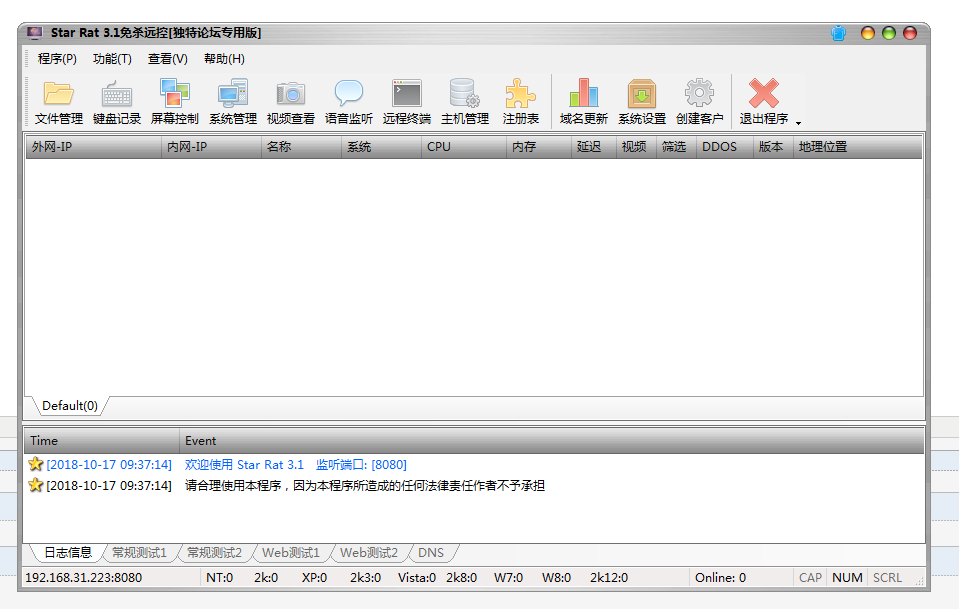This screenshot has width=959, height=609.
Task: Click the W7:0 status bar counter
Action: tap(508, 578)
